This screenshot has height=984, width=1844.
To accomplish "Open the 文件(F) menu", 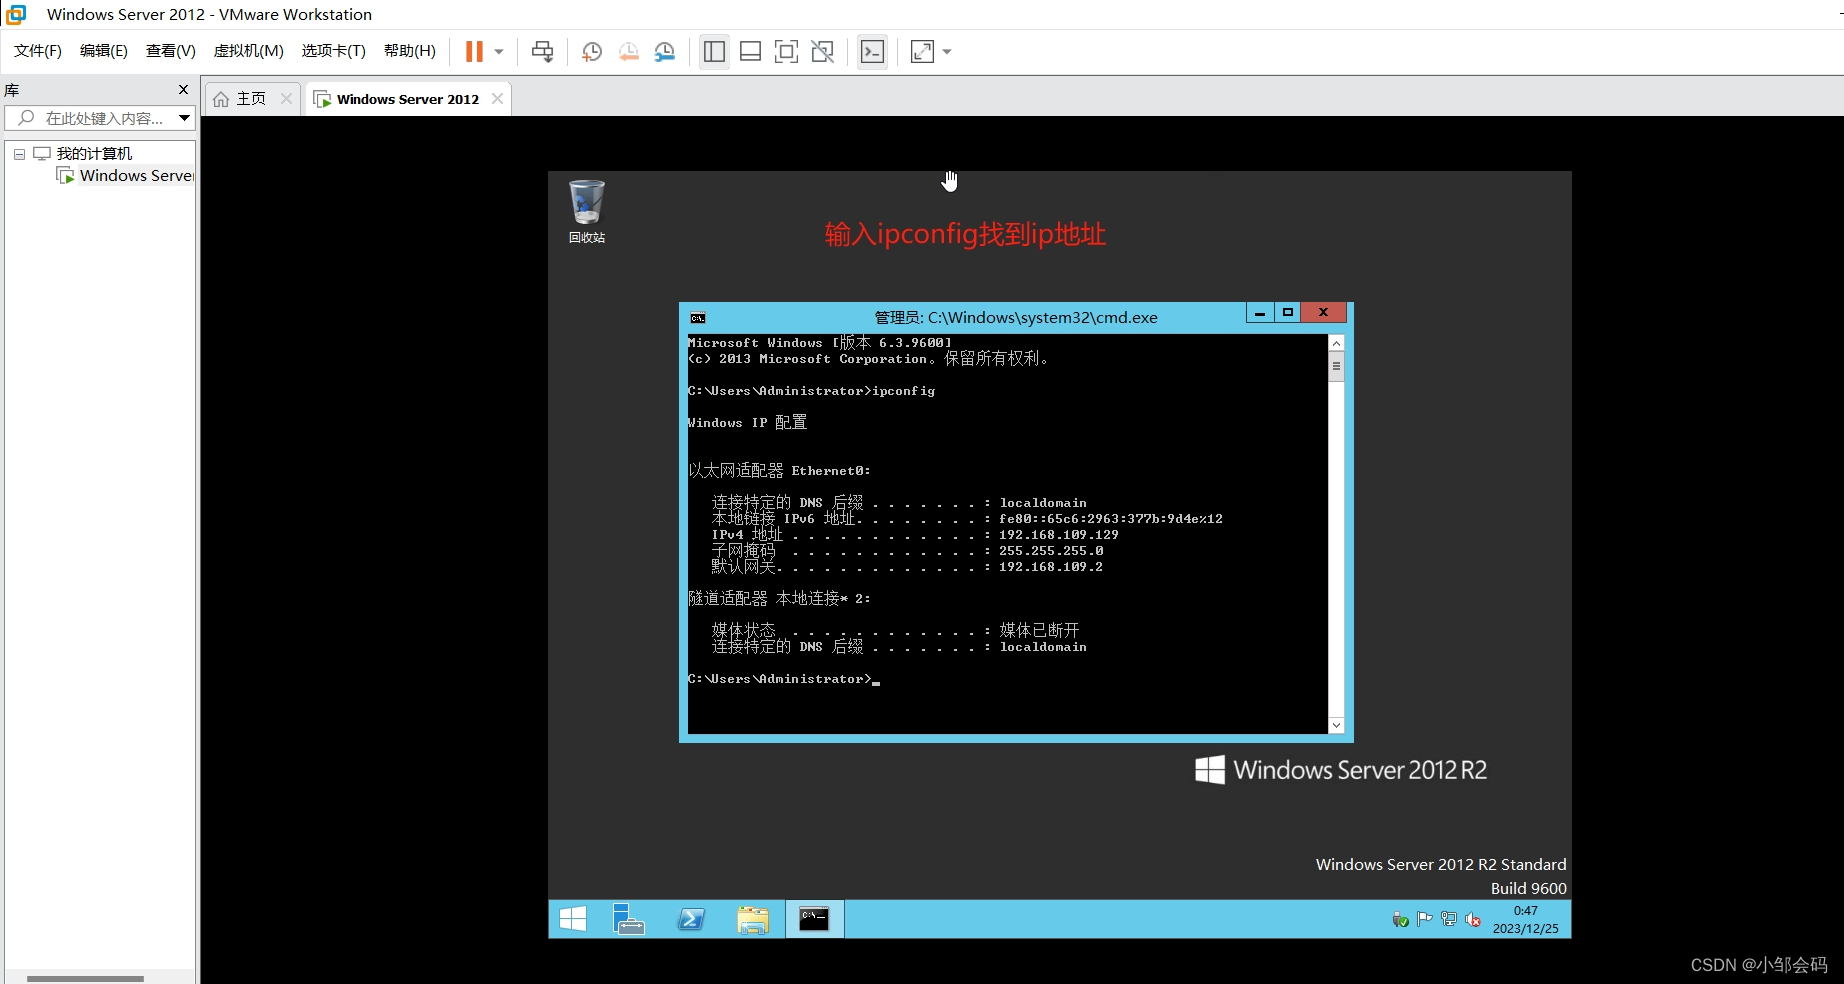I will [38, 51].
